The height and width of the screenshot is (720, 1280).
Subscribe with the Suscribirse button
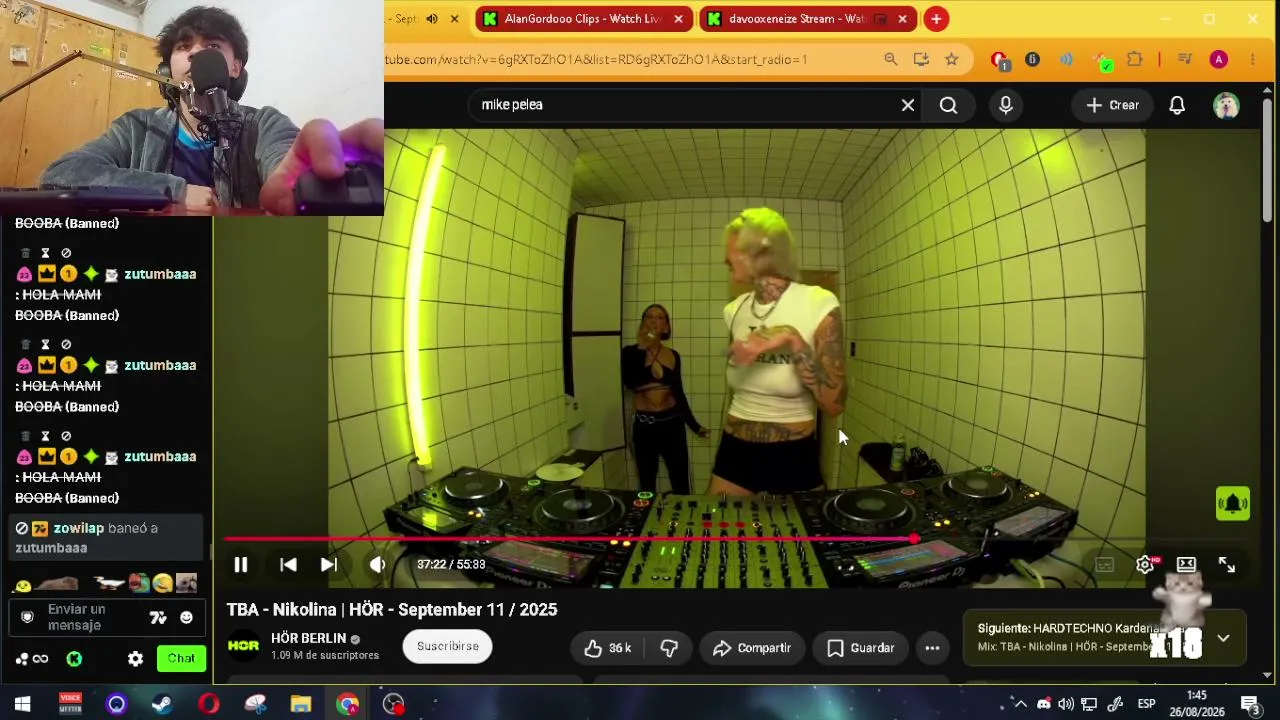448,646
